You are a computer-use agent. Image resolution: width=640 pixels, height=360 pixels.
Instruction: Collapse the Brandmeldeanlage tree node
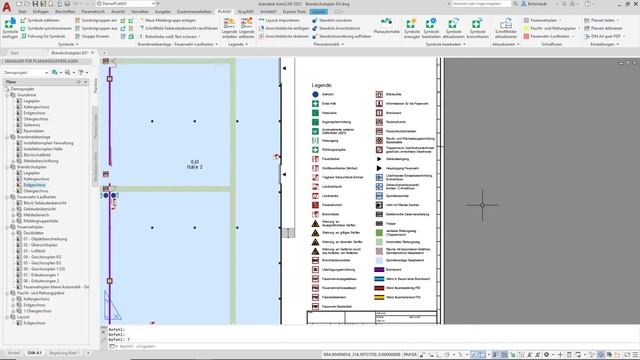coord(7,137)
